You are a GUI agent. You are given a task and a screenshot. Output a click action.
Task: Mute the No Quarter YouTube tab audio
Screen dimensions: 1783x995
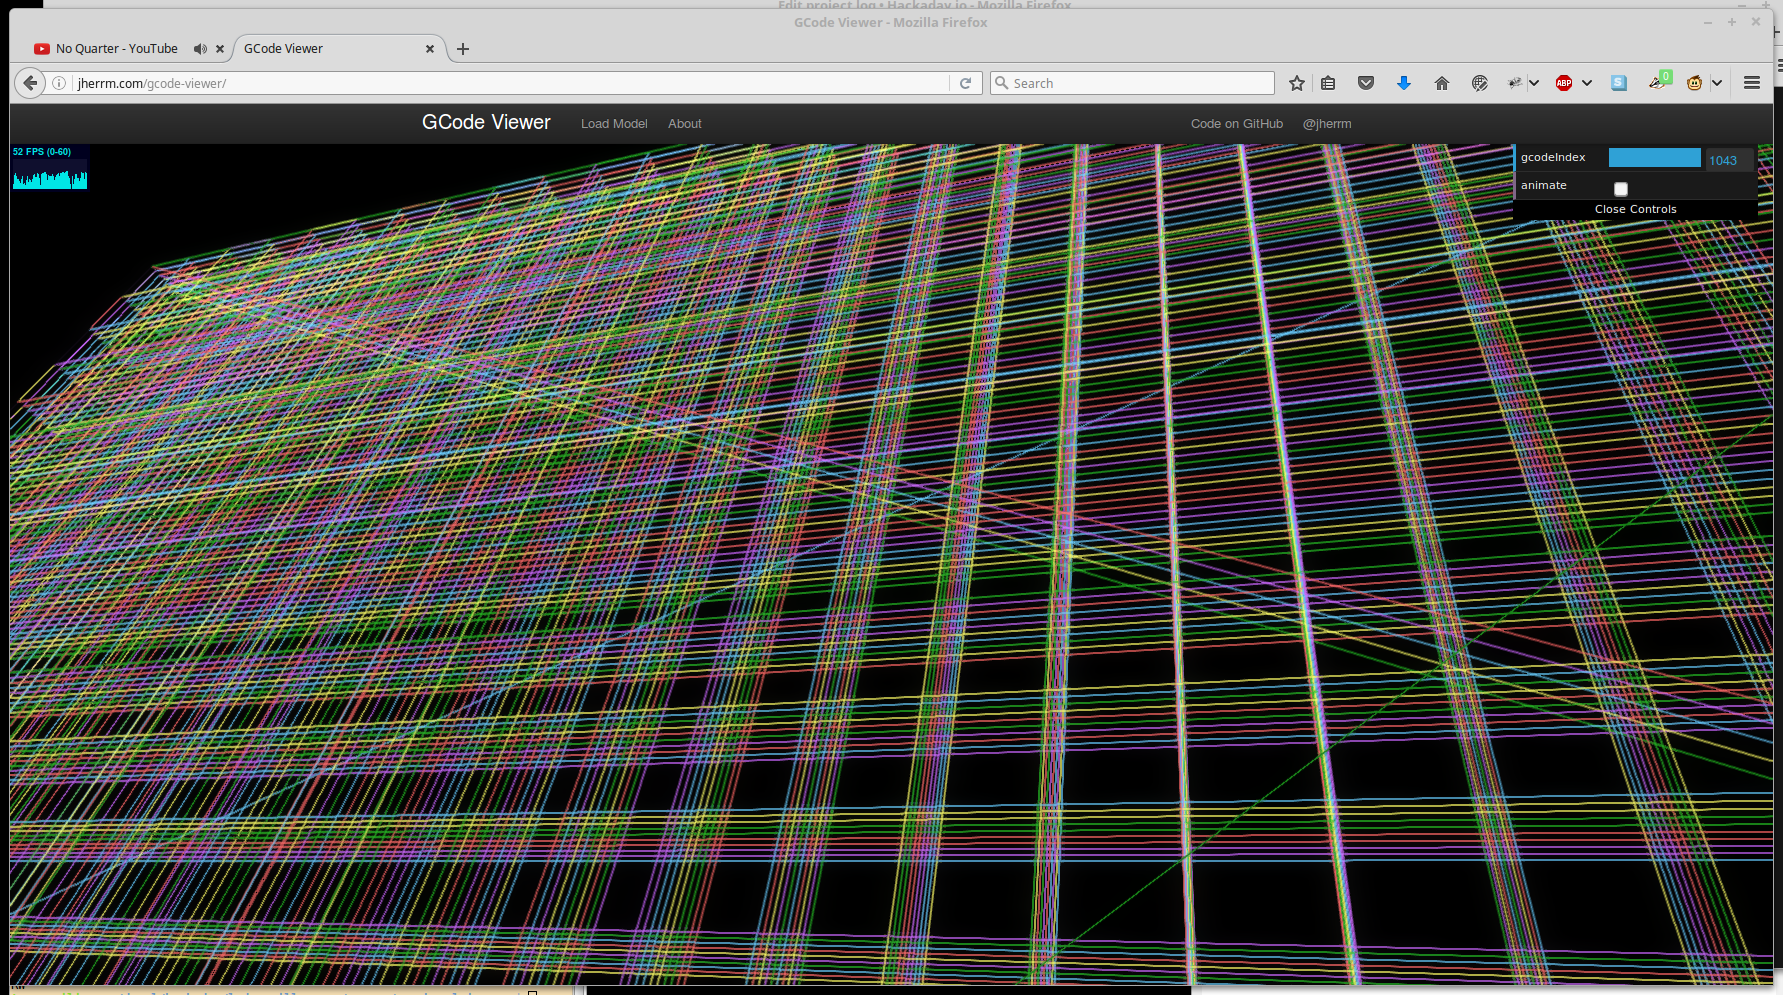[x=200, y=49]
